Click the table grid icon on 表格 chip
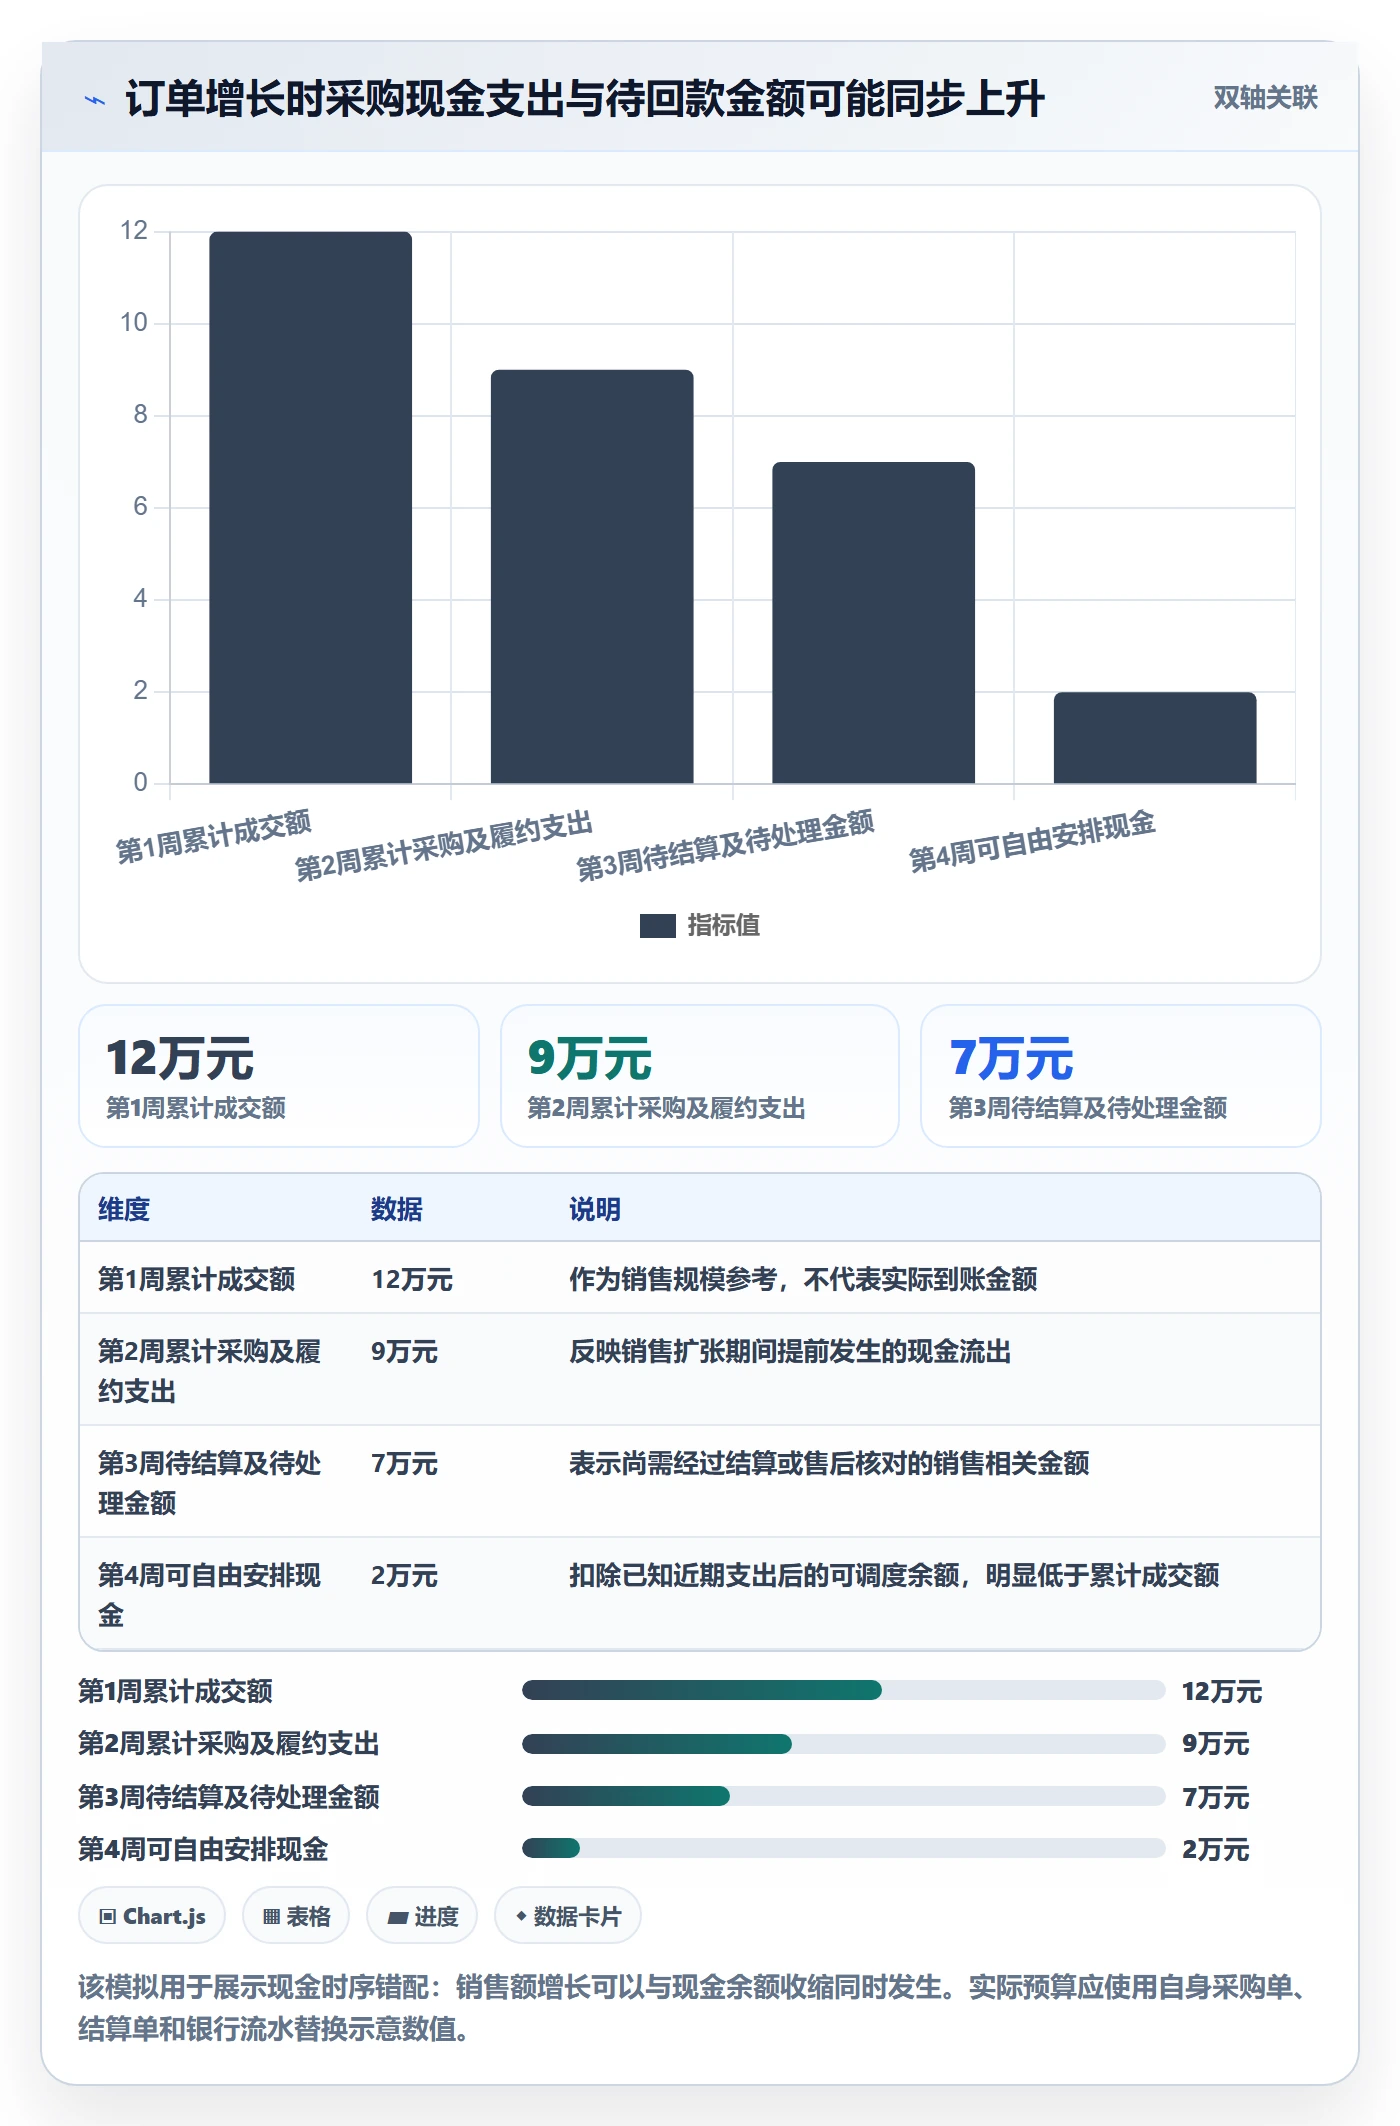1400x2126 pixels. point(271,1917)
